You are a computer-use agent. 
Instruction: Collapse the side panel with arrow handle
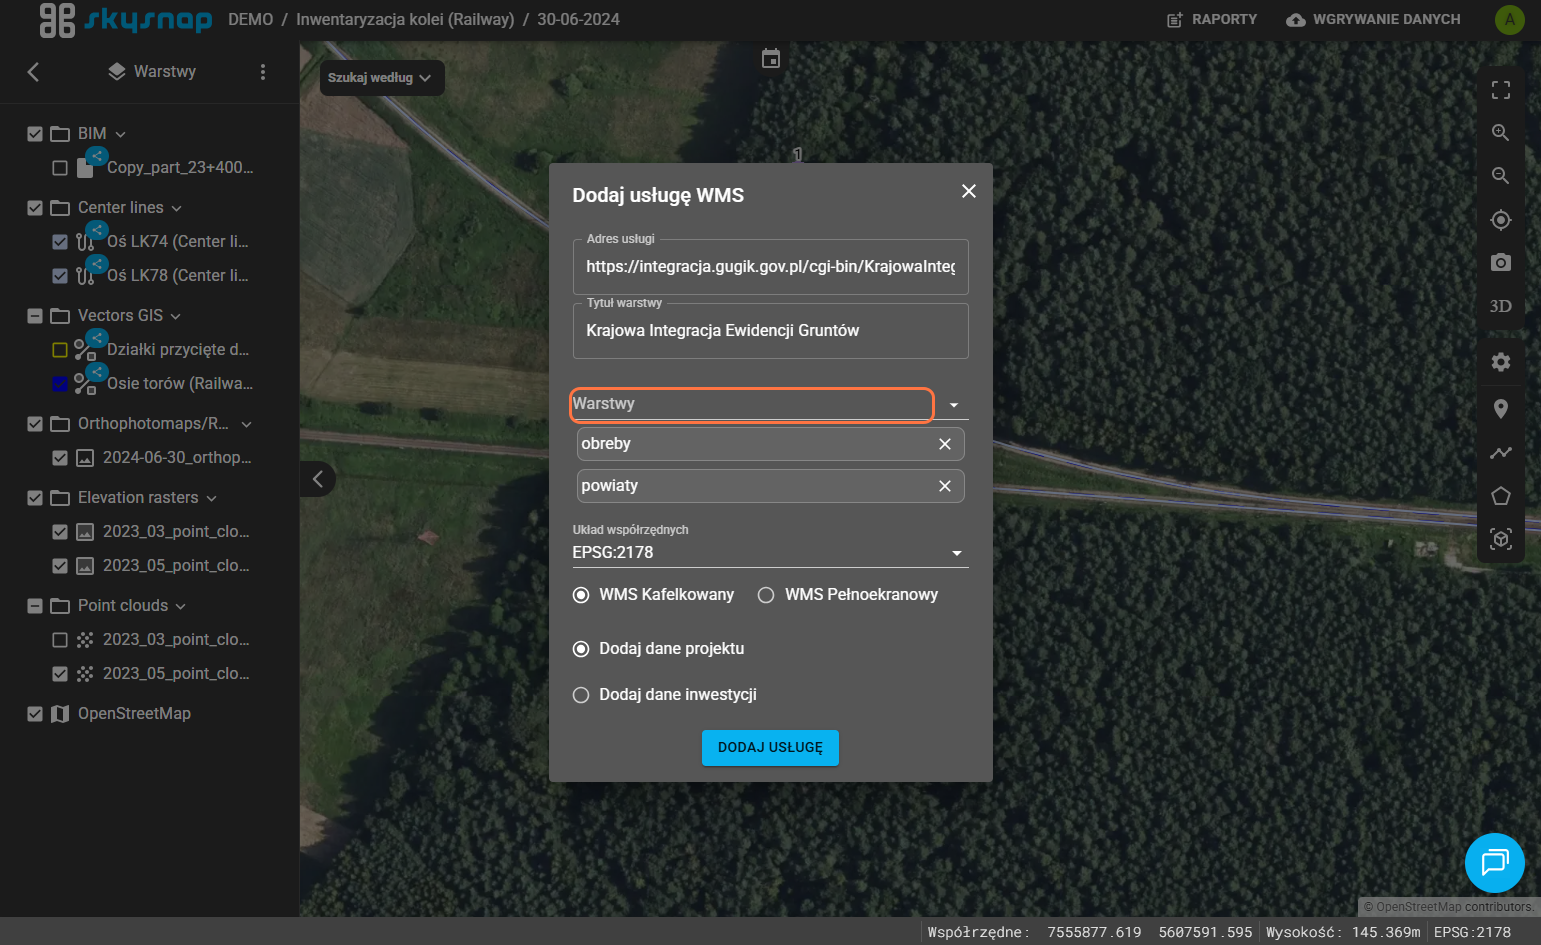317,479
